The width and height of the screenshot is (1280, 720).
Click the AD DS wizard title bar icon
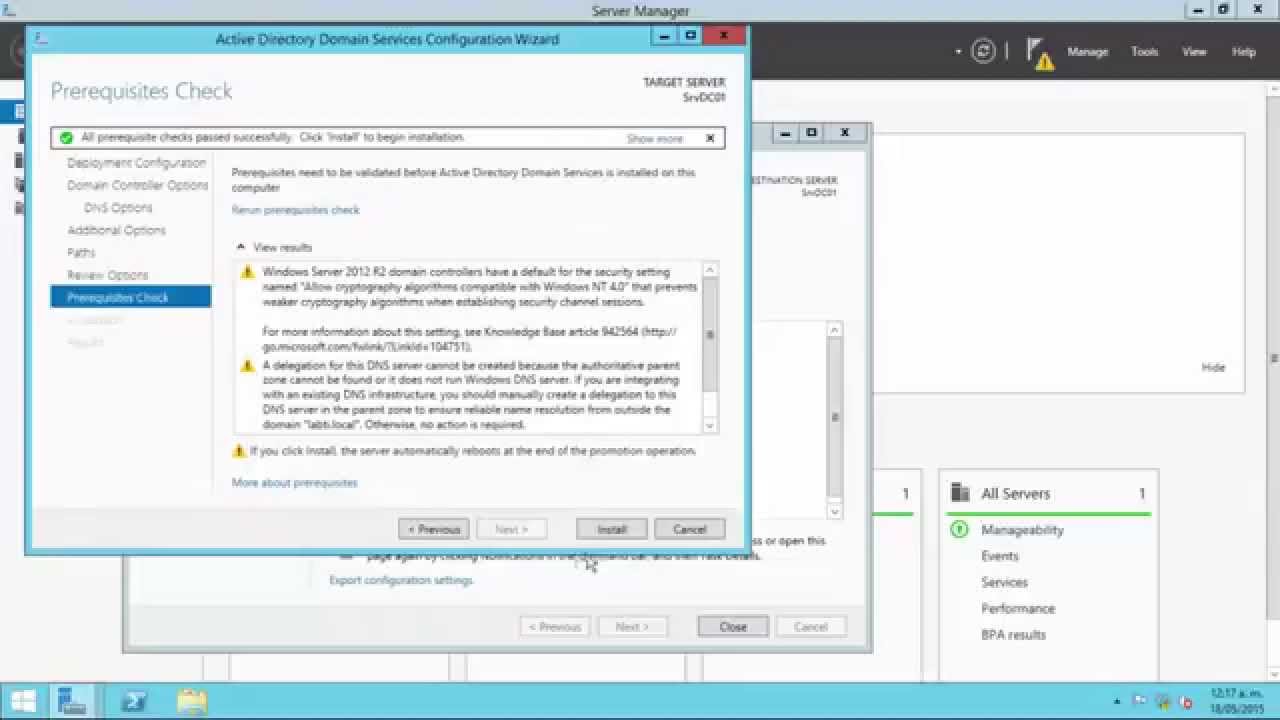(x=41, y=39)
